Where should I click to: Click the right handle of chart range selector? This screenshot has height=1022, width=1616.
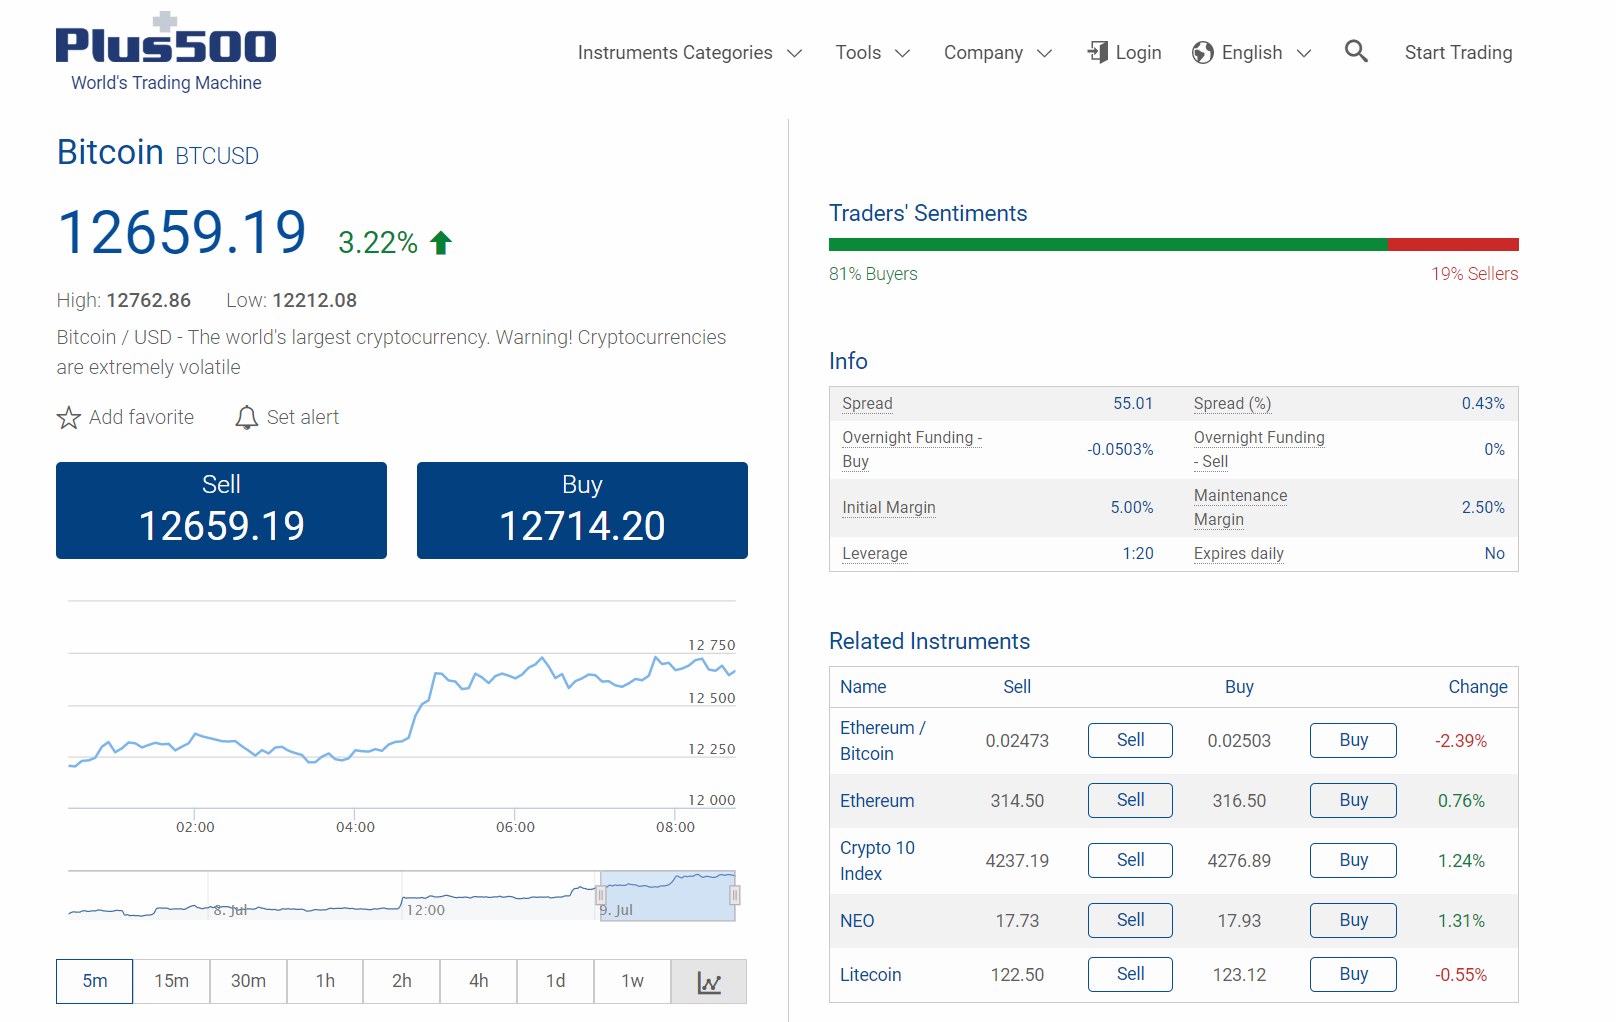click(734, 895)
